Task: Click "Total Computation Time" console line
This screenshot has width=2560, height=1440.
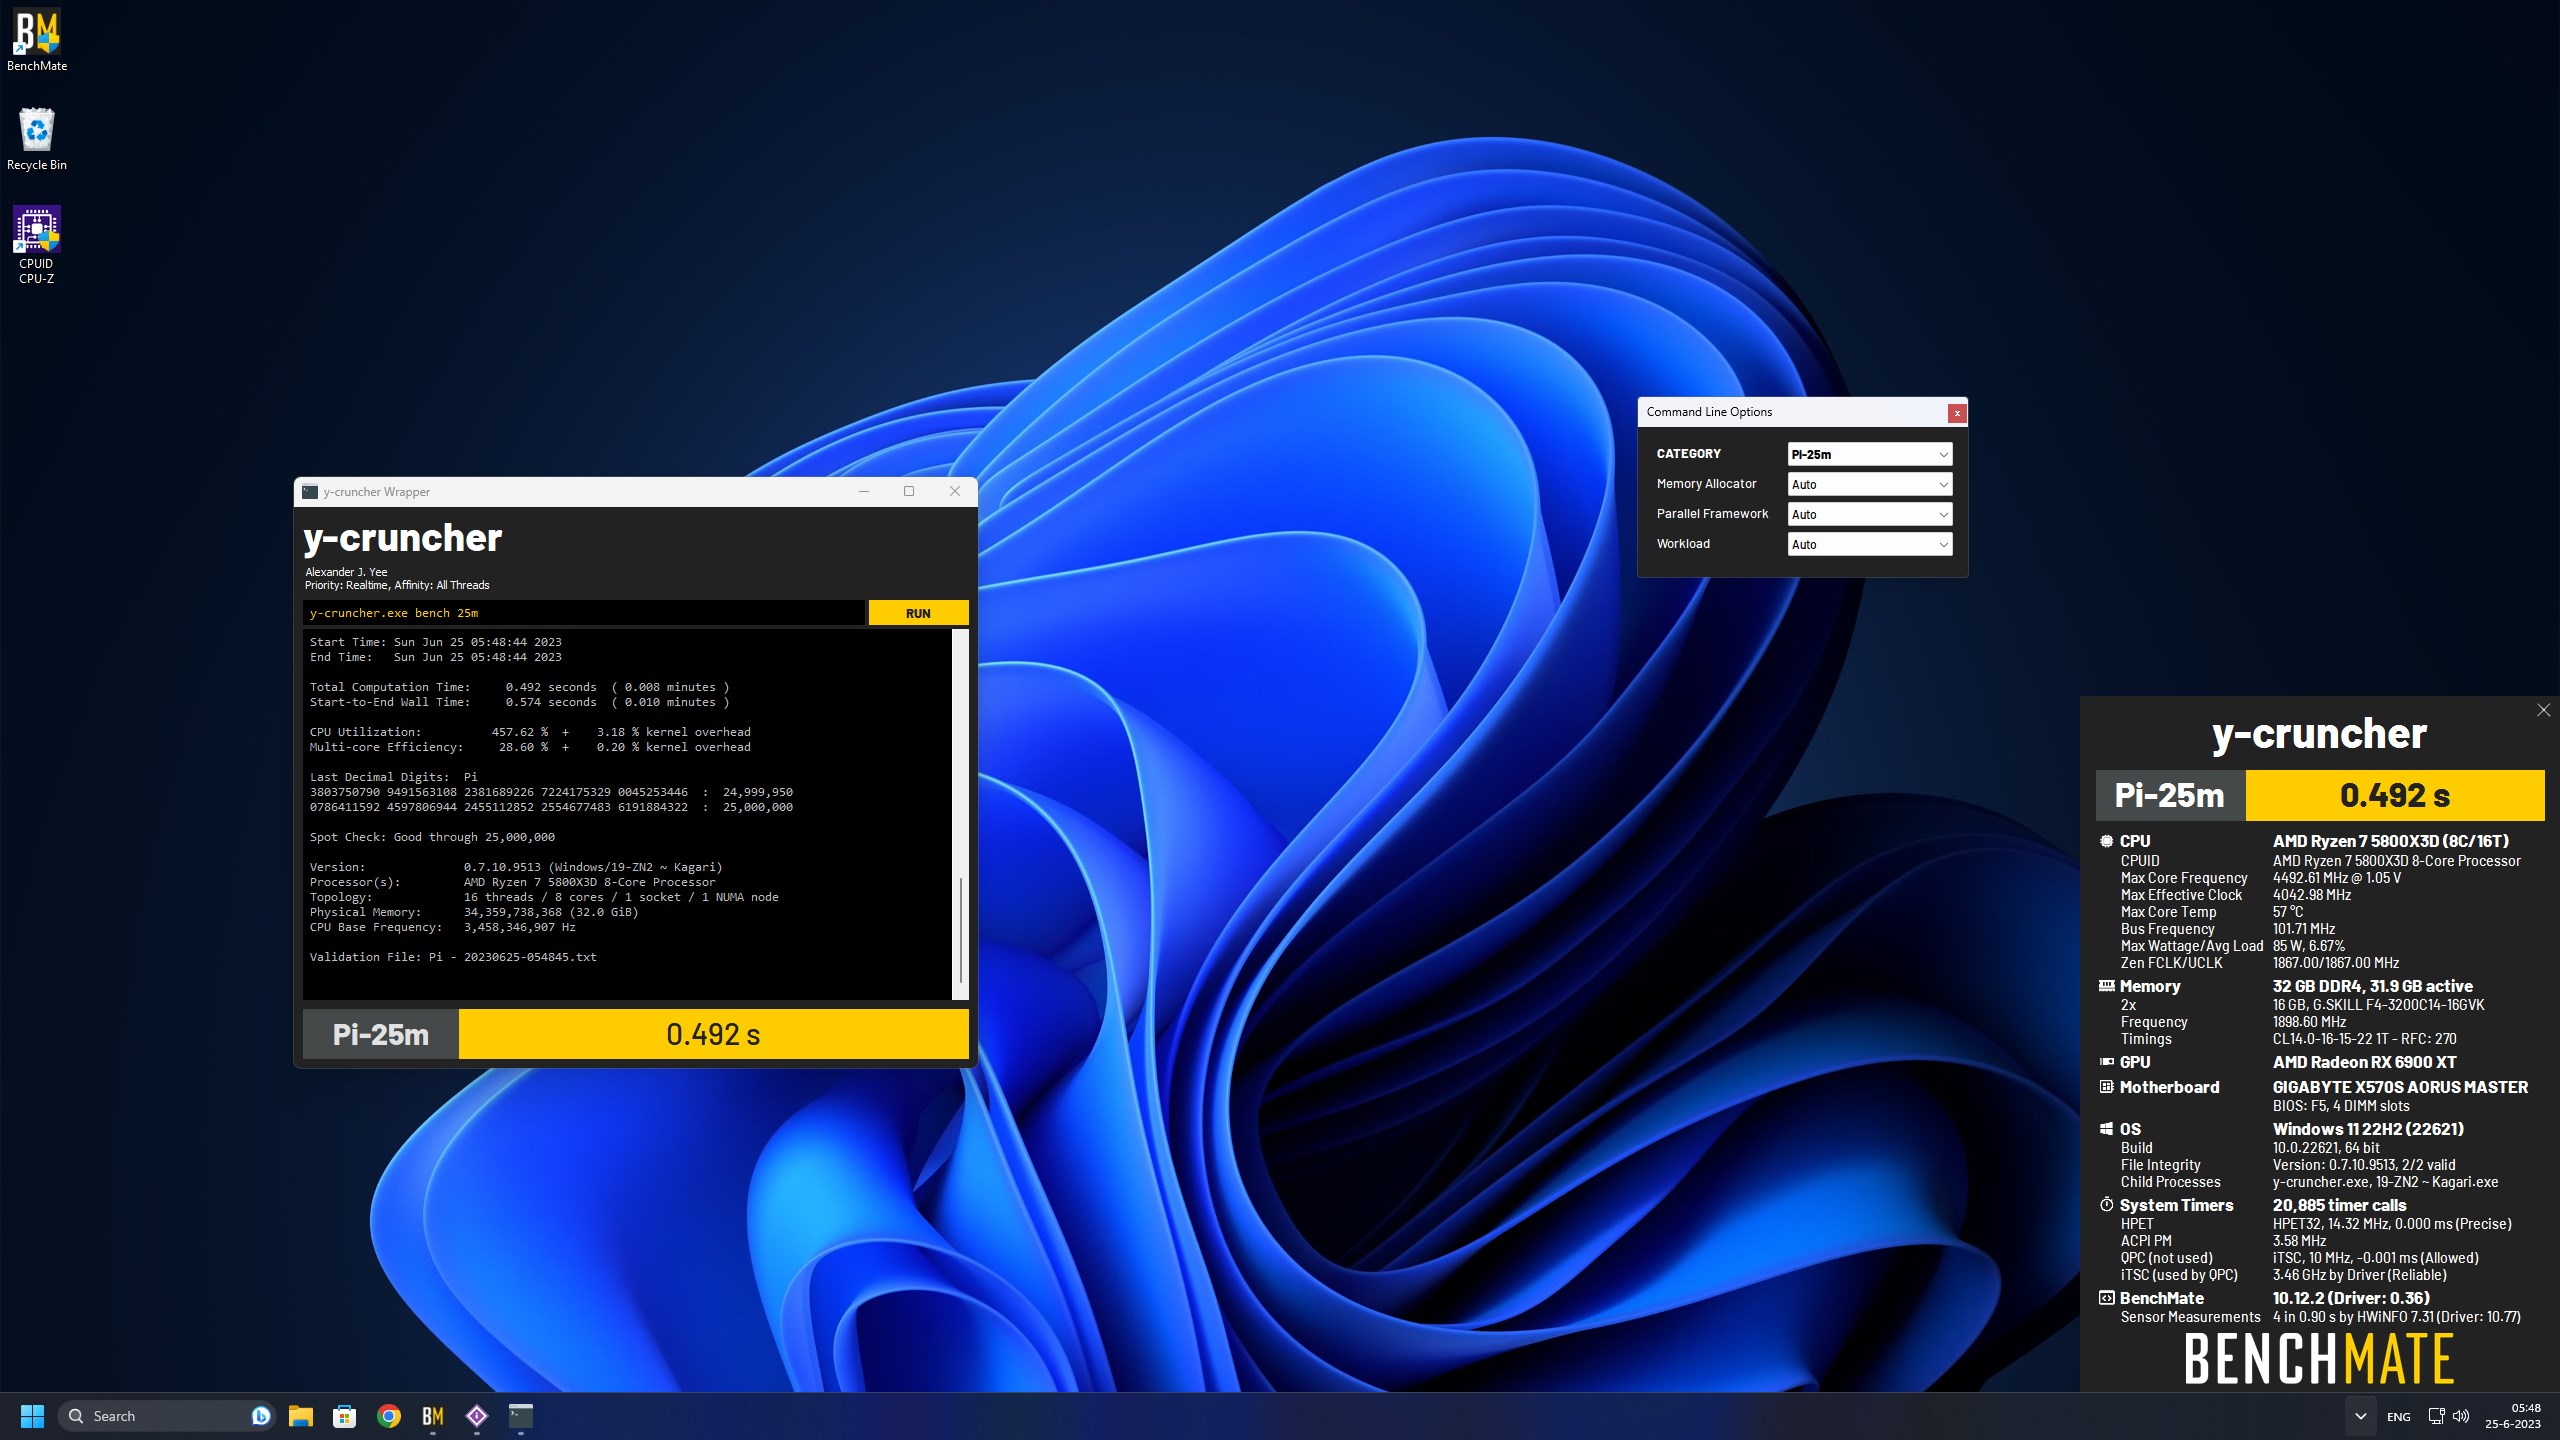Action: (519, 687)
